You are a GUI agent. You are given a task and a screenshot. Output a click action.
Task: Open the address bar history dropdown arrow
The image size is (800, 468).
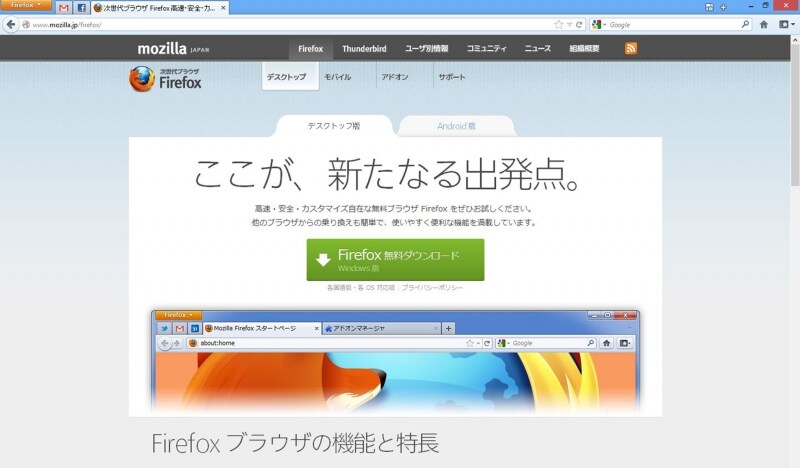pyautogui.click(x=569, y=24)
